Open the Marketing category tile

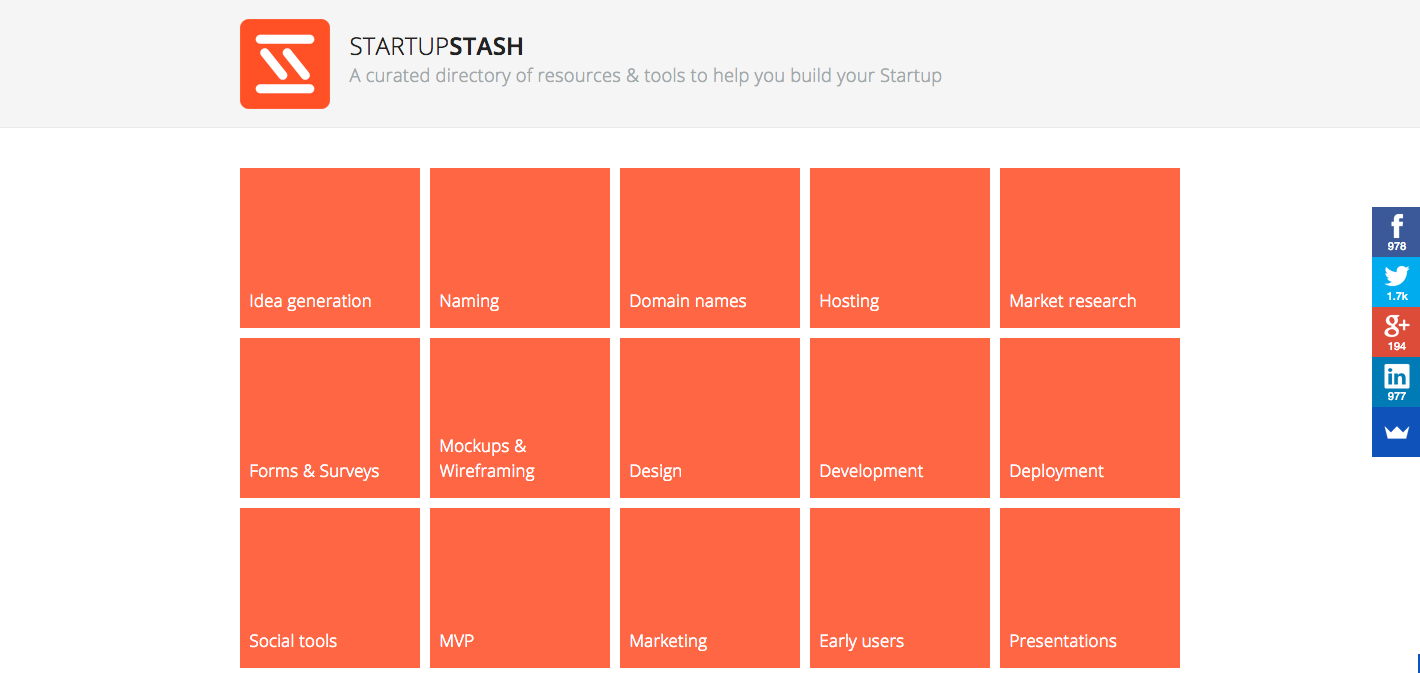click(x=710, y=588)
